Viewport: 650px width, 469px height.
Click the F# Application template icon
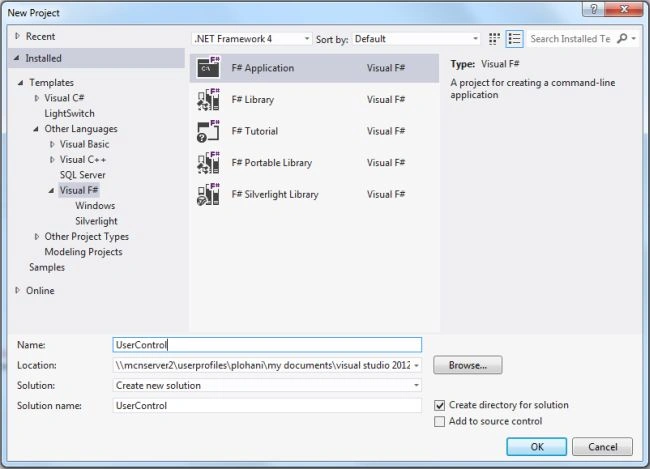(x=209, y=68)
